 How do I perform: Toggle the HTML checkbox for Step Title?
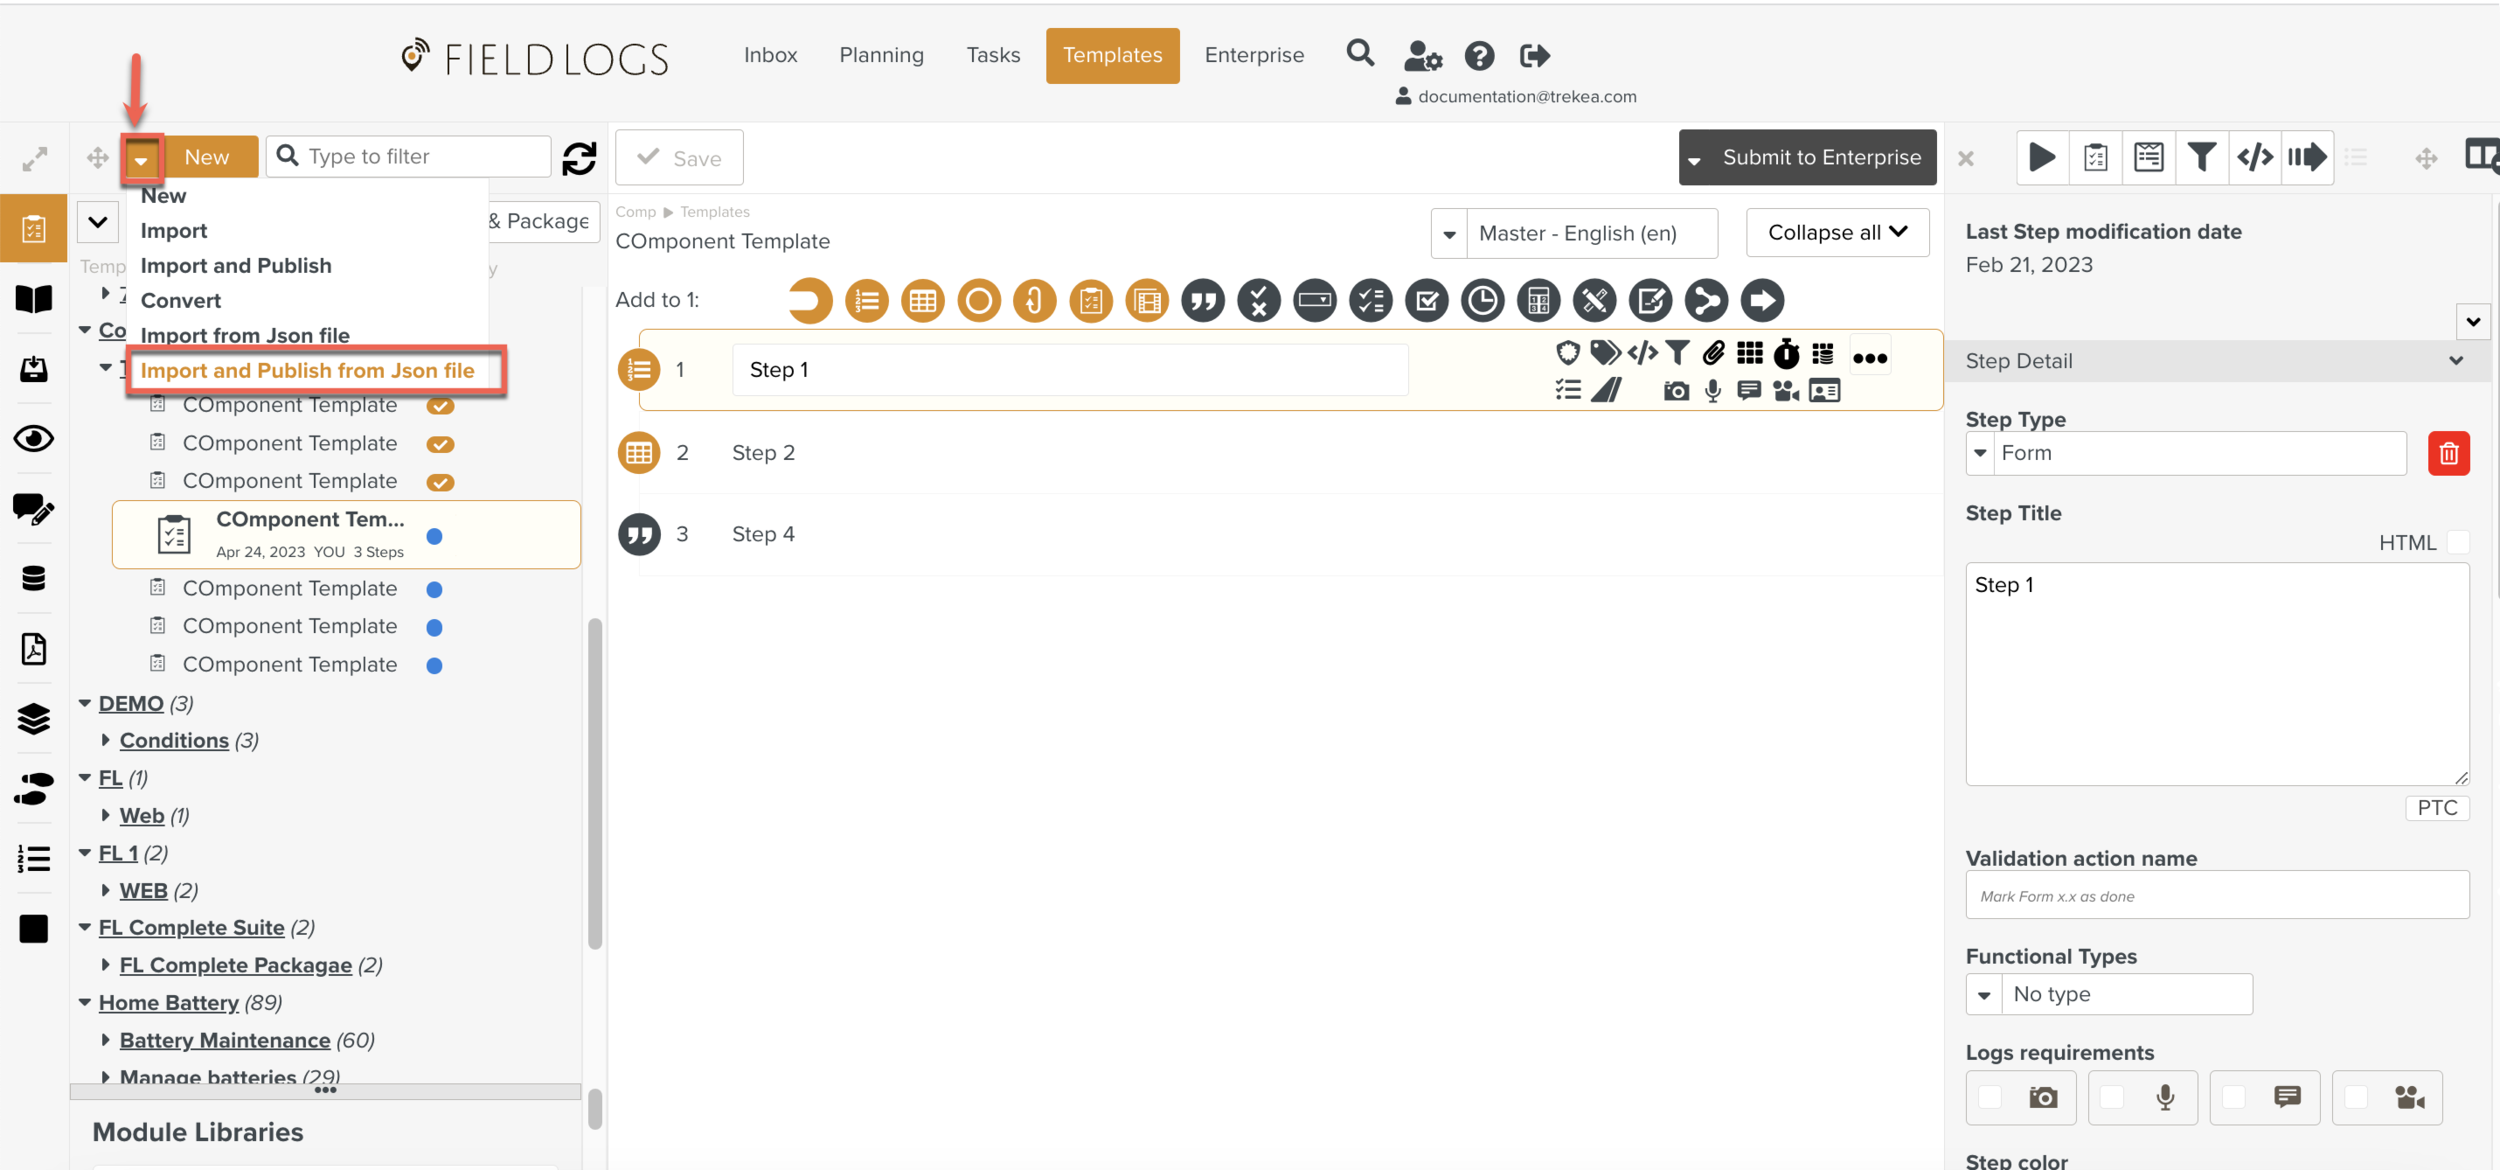[x=2458, y=542]
